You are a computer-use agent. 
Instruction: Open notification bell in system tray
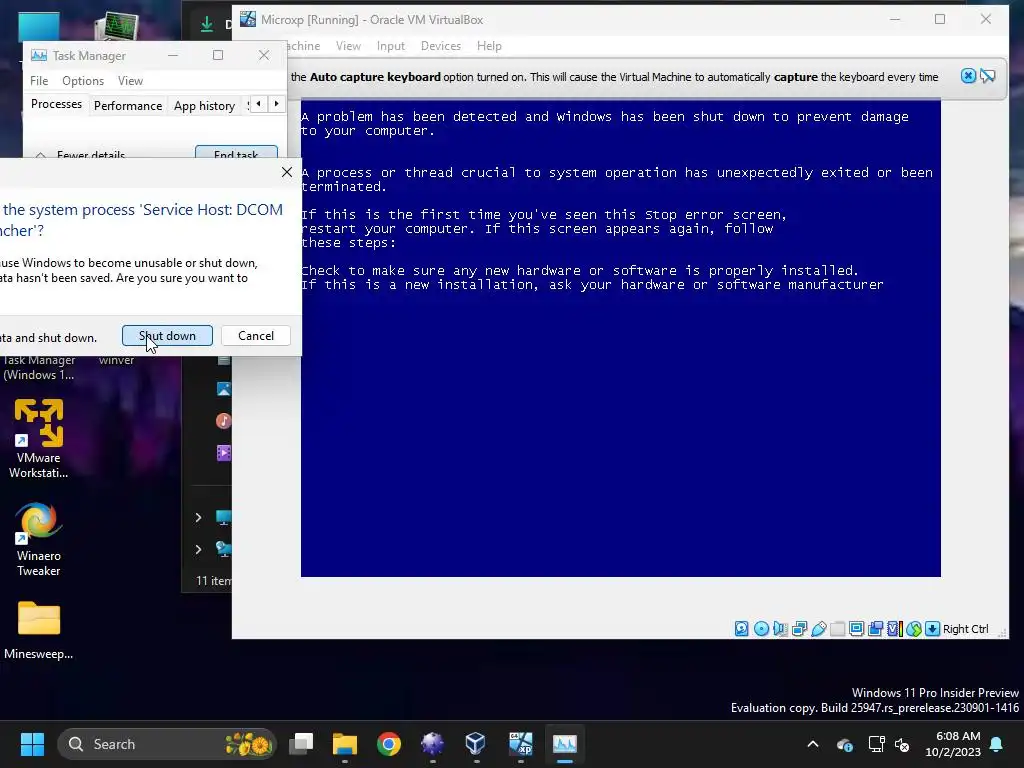[997, 744]
